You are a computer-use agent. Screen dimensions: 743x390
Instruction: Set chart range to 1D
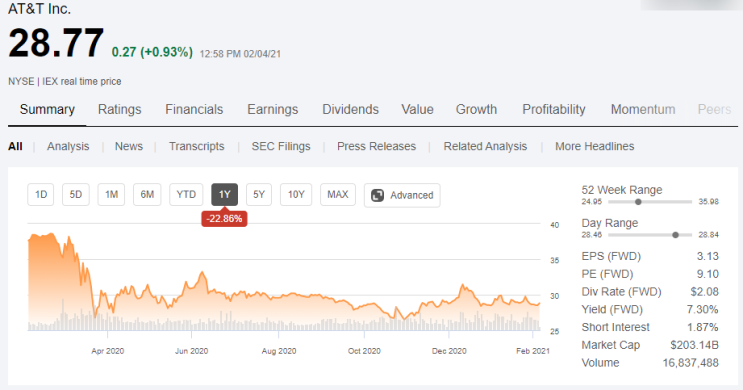[41, 195]
